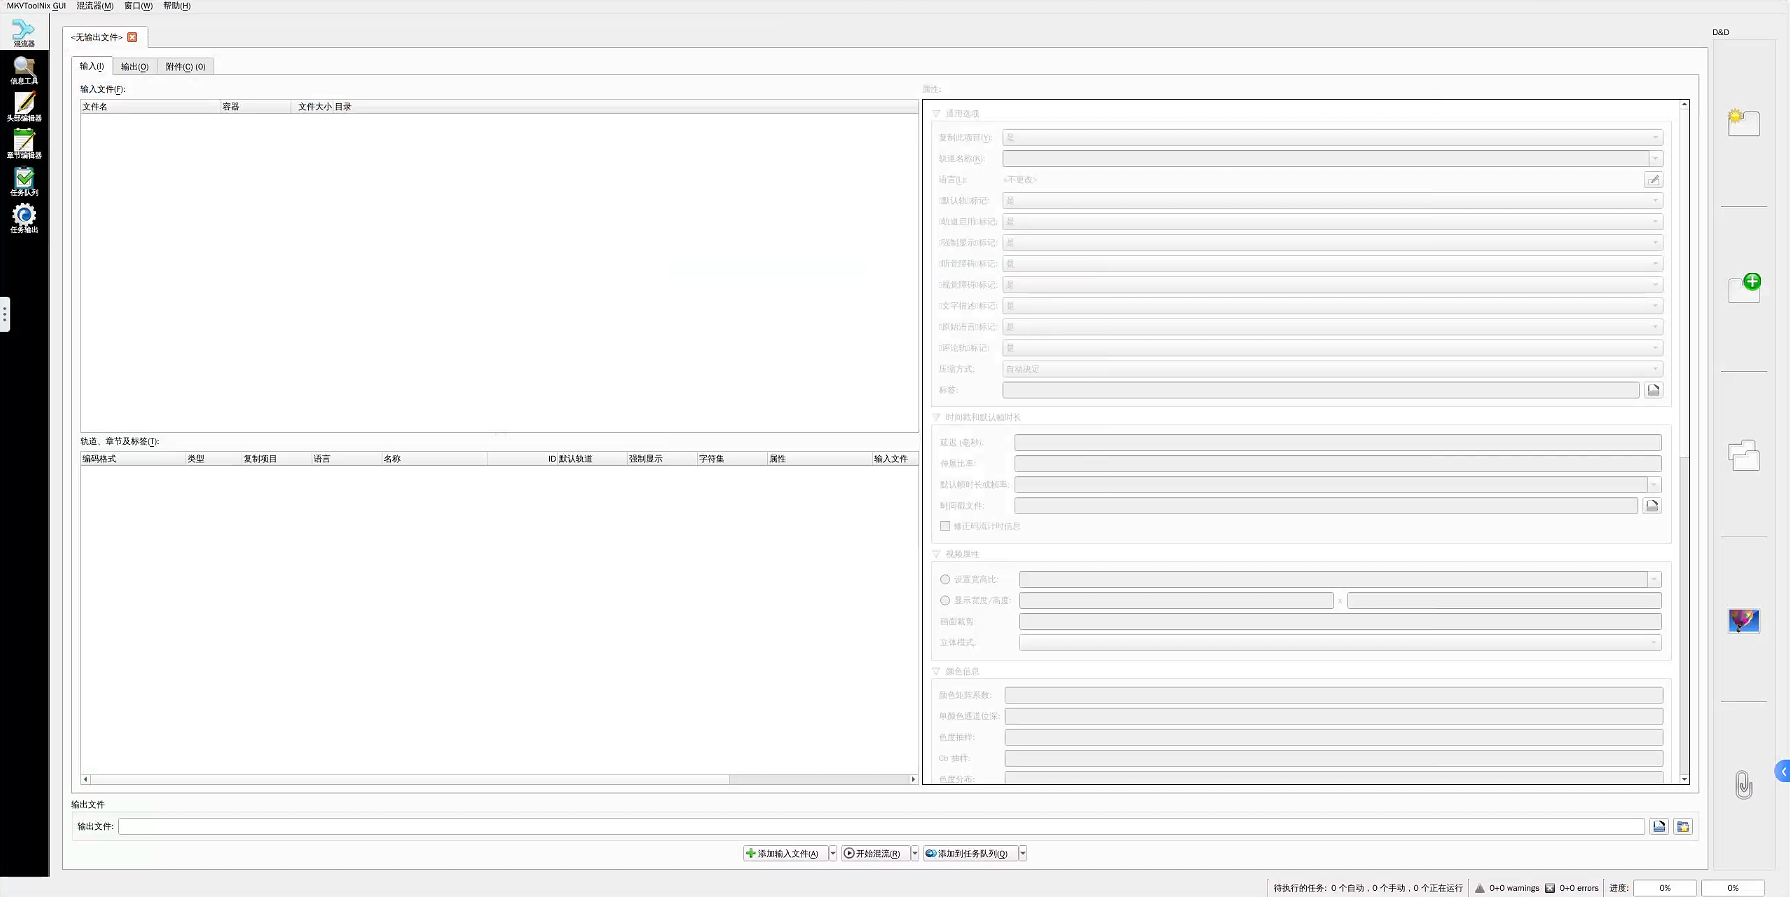Select the 显示宽度/高度 radio button
This screenshot has width=1790, height=897.
pos(945,600)
